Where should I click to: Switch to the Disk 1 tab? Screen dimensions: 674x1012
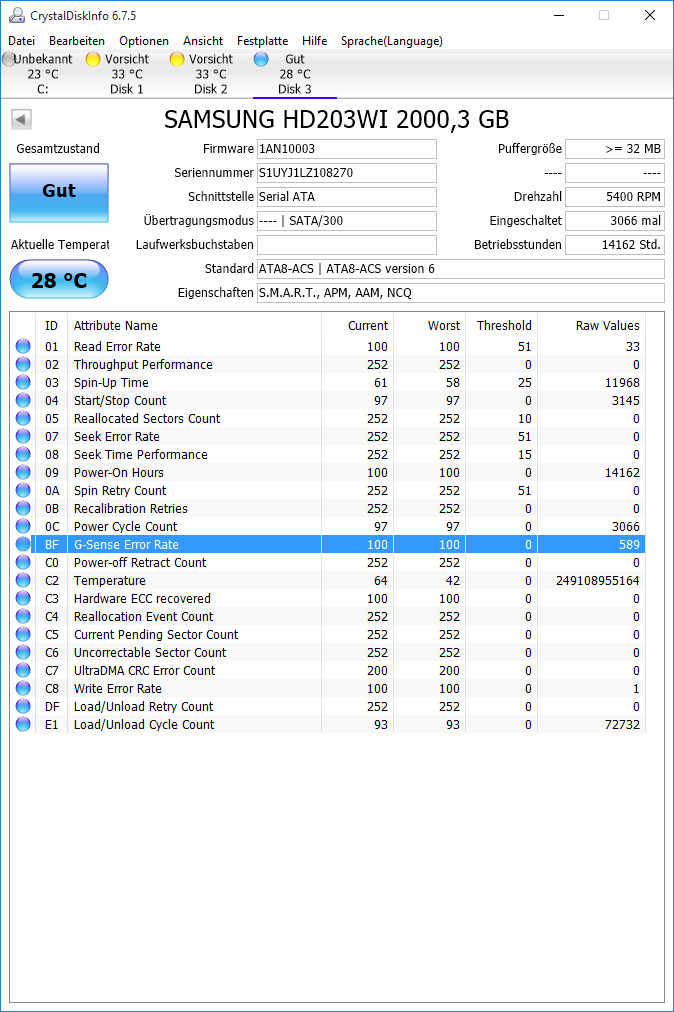(127, 74)
